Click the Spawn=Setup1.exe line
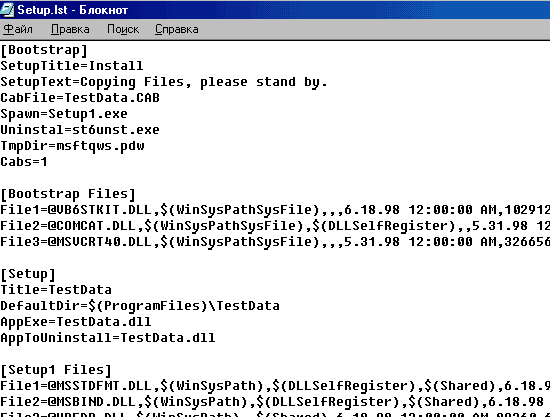 pyautogui.click(x=64, y=114)
